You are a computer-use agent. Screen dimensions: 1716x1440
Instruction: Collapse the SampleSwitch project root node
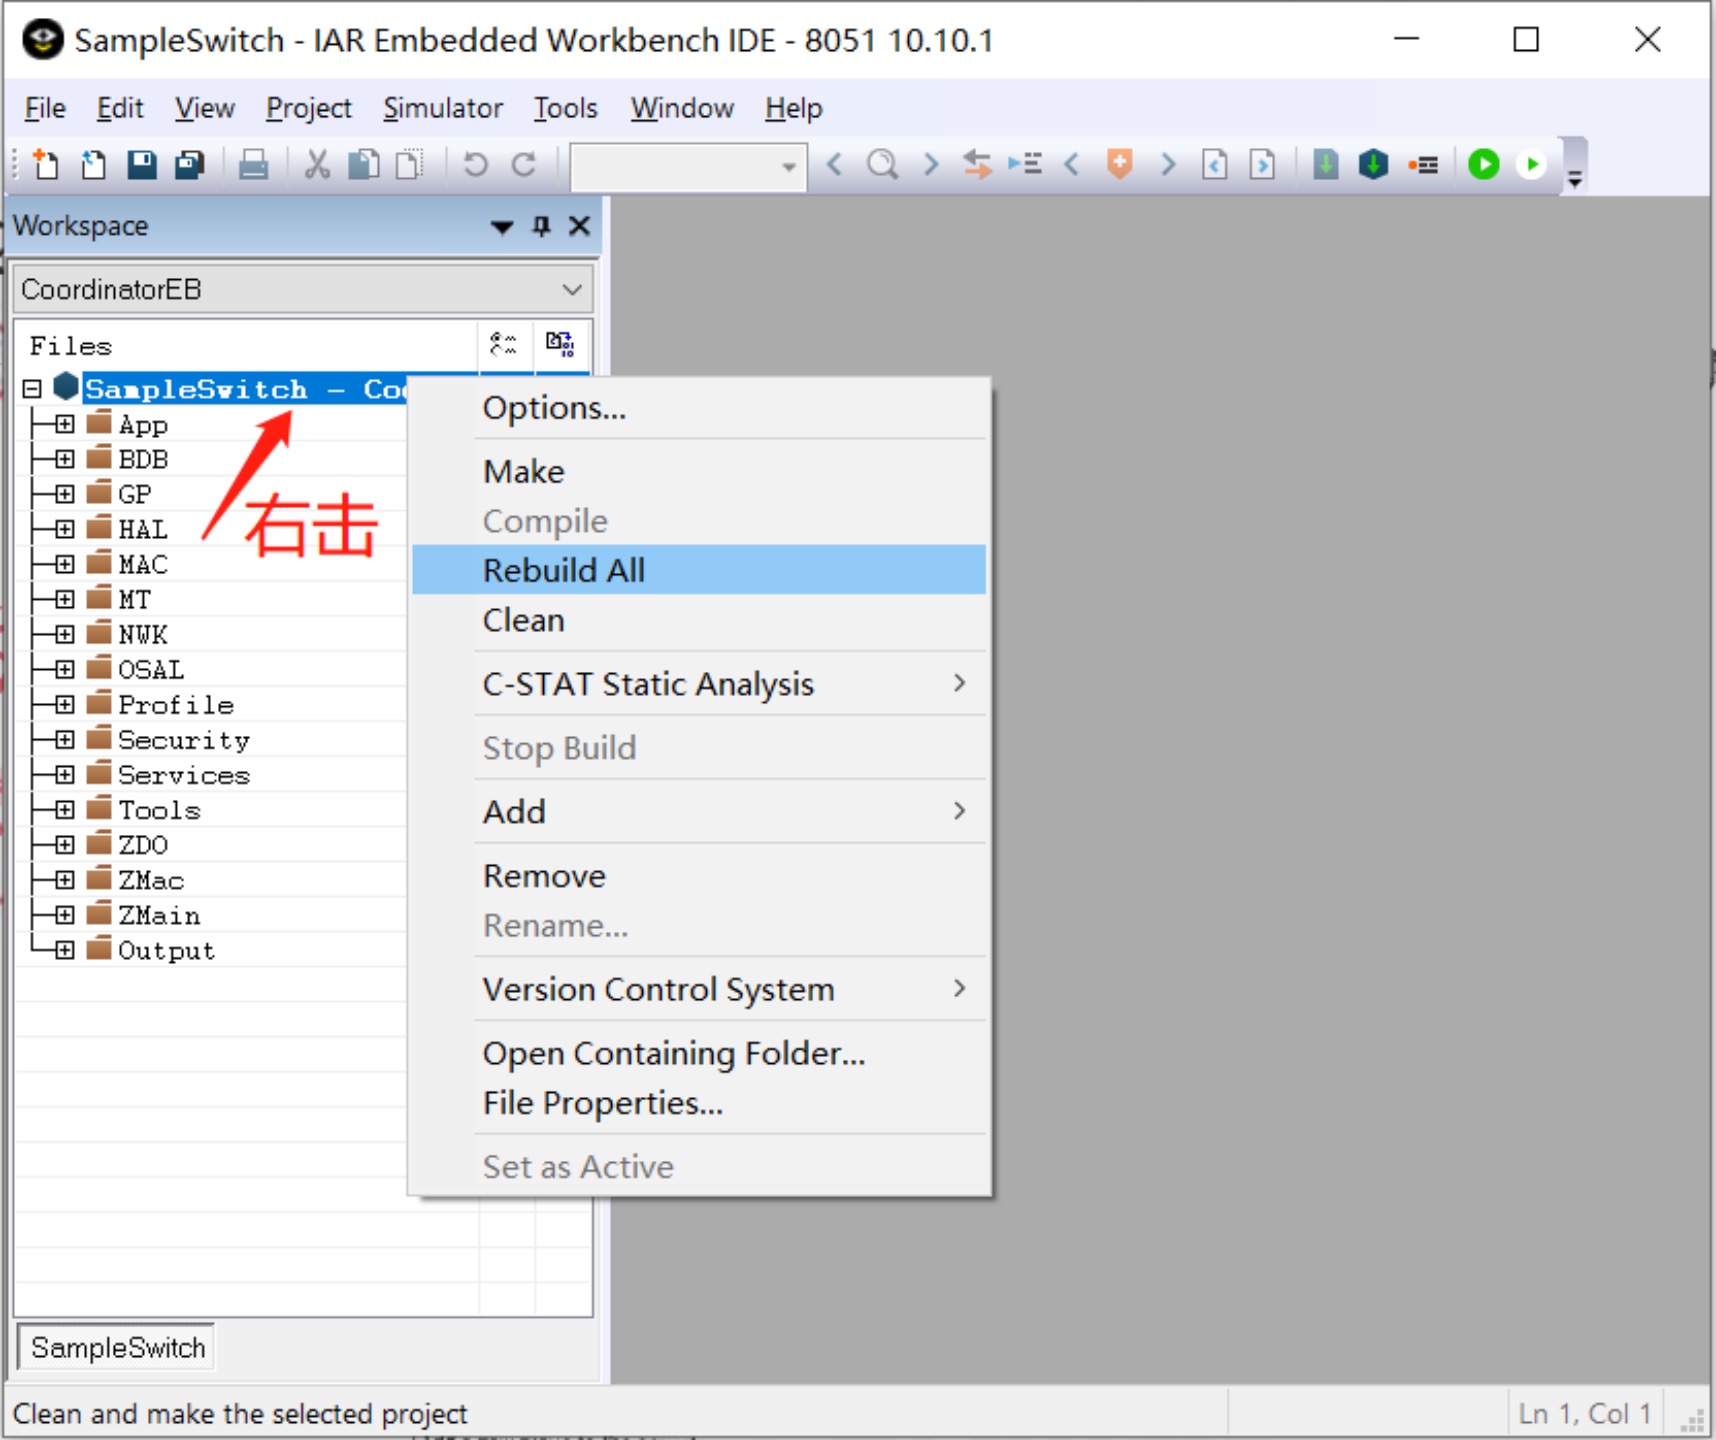32,389
